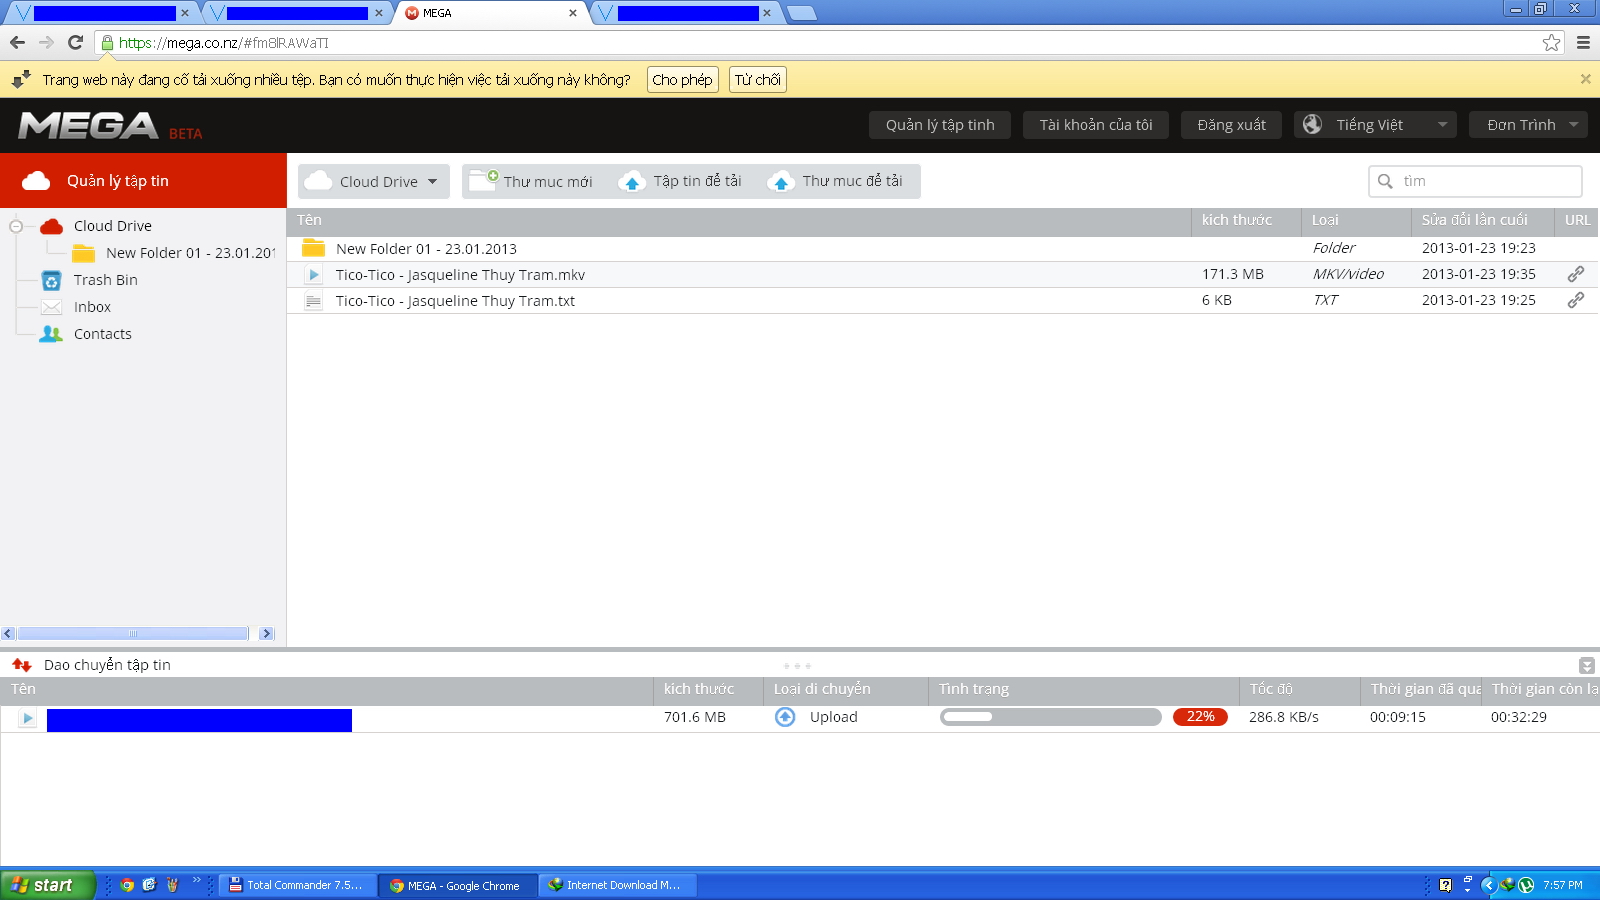Switch to the MEGA browser tab

pyautogui.click(x=490, y=13)
